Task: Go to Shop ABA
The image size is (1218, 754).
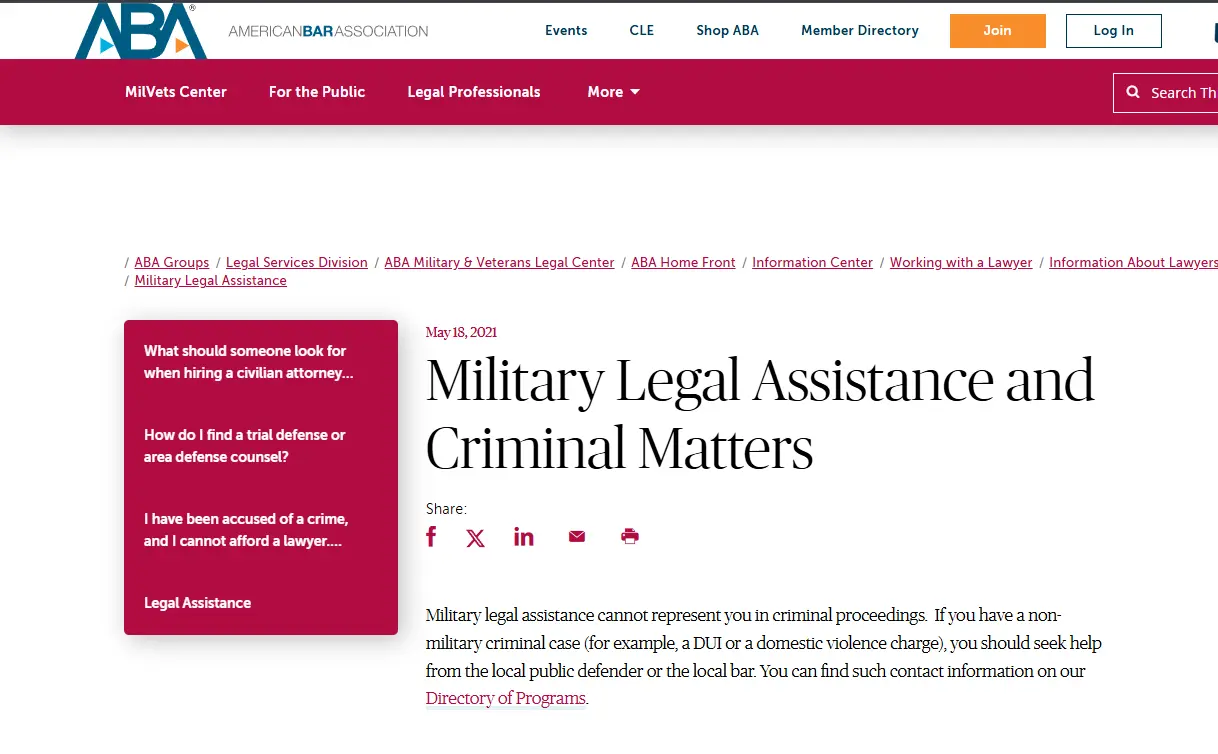Action: 727,31
